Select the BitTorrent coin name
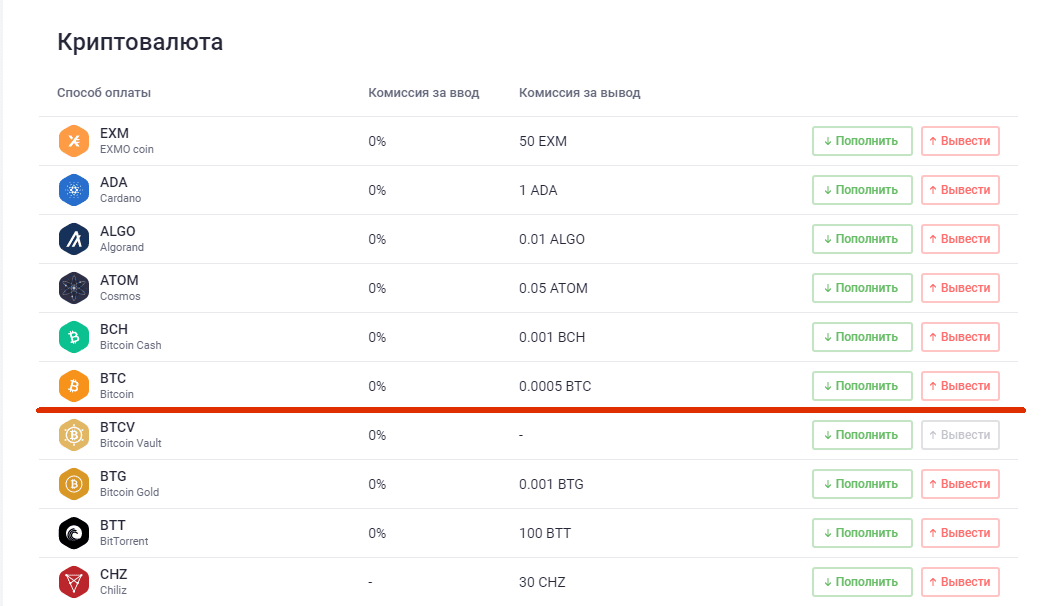 pyautogui.click(x=124, y=541)
